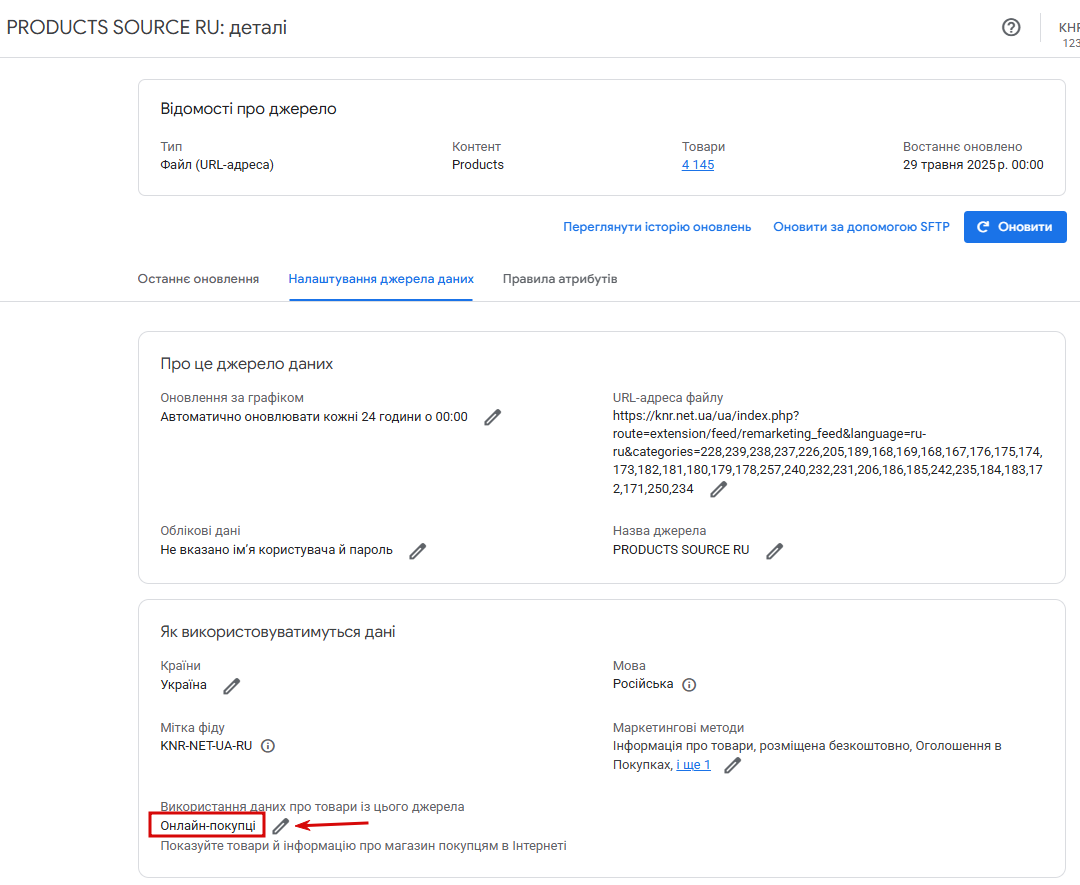Viewport: 1080px width, 885px height.
Task: Open the 4 145 products link
Action: [x=698, y=165]
